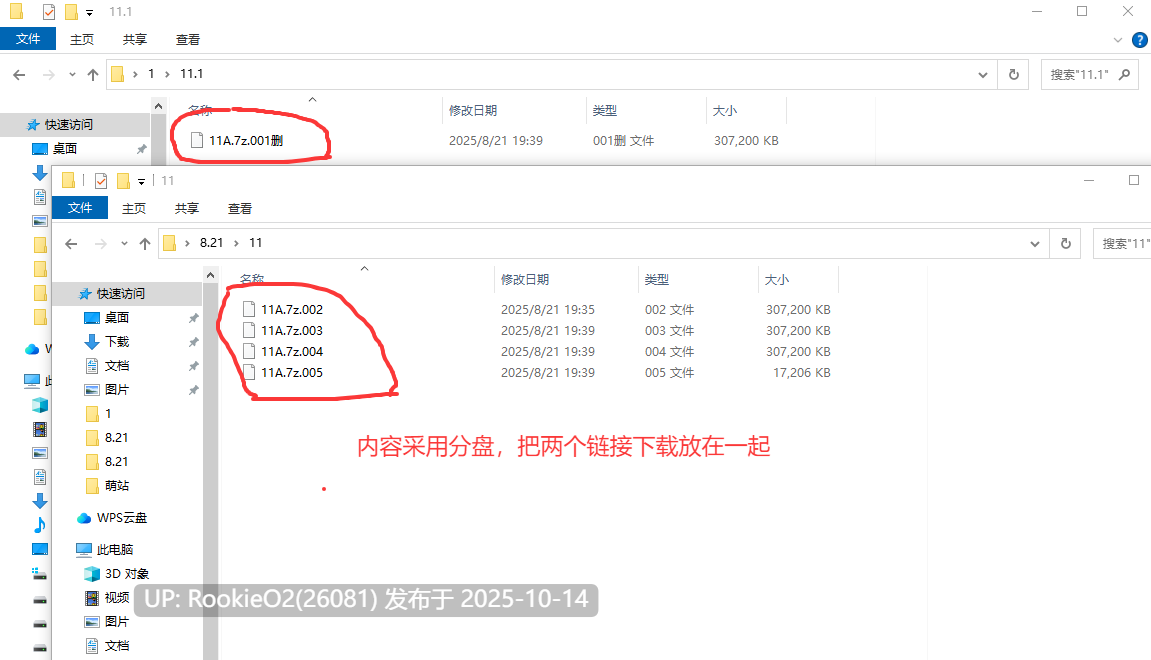Open the 主页 tab in the 11.1 window
This screenshot has height=660, width=1151.
pyautogui.click(x=81, y=40)
